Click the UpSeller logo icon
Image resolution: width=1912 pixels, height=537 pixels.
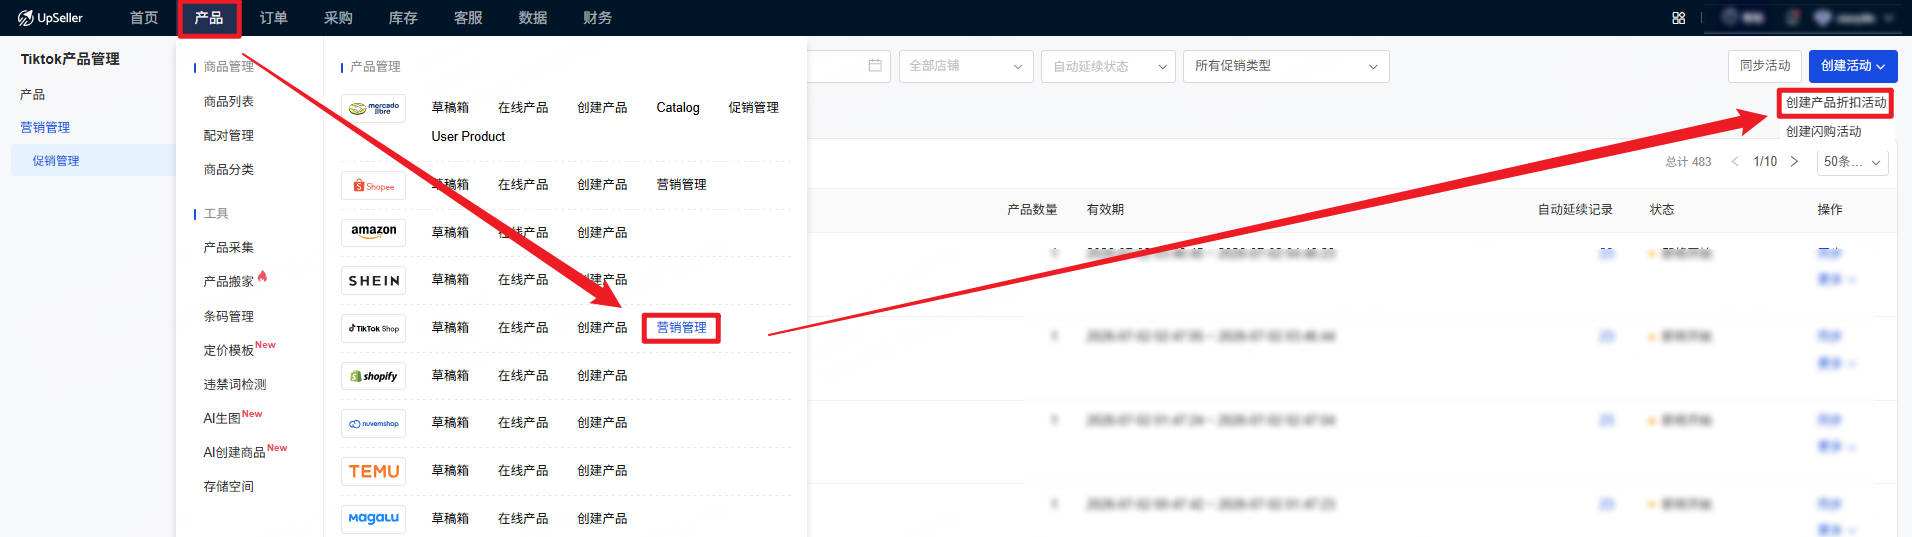(26, 18)
